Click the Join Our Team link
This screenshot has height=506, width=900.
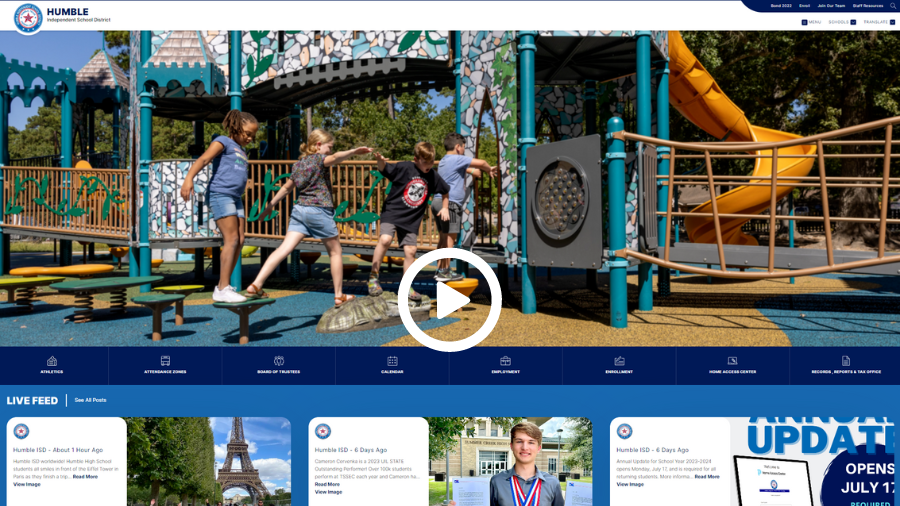click(x=831, y=6)
